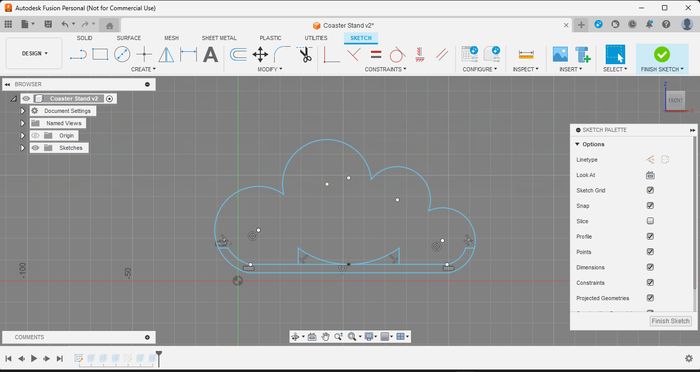Toggle the Profile checkbox
Image resolution: width=700 pixels, height=372 pixels.
(650, 236)
